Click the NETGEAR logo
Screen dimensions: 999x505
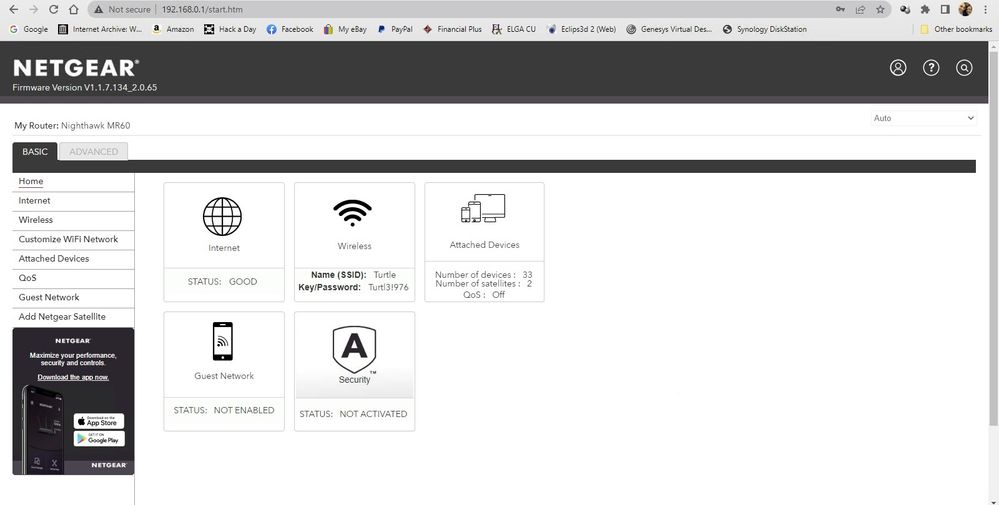point(76,68)
